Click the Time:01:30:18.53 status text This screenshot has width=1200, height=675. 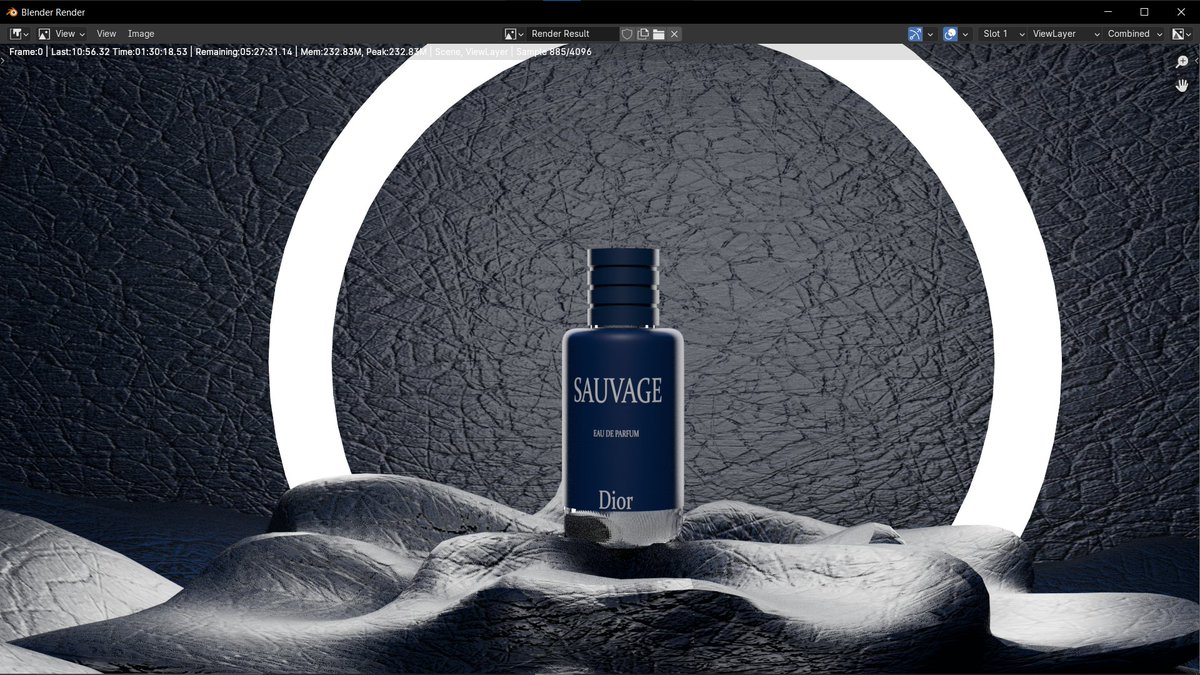[x=150, y=51]
